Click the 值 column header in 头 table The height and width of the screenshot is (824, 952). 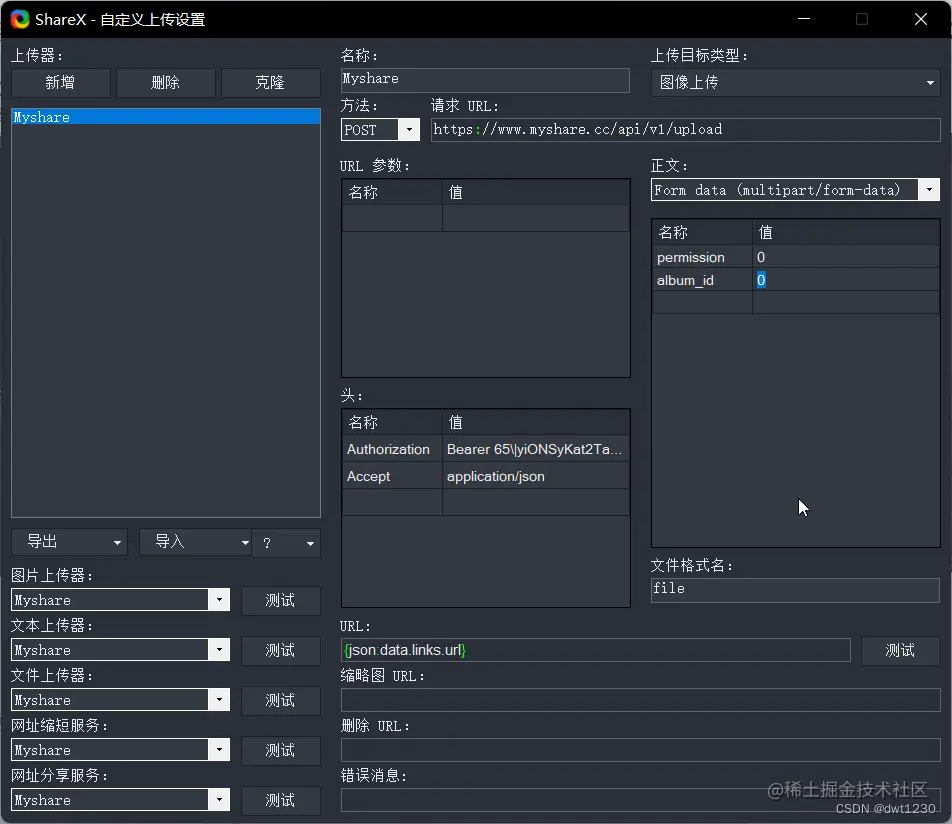(x=536, y=422)
